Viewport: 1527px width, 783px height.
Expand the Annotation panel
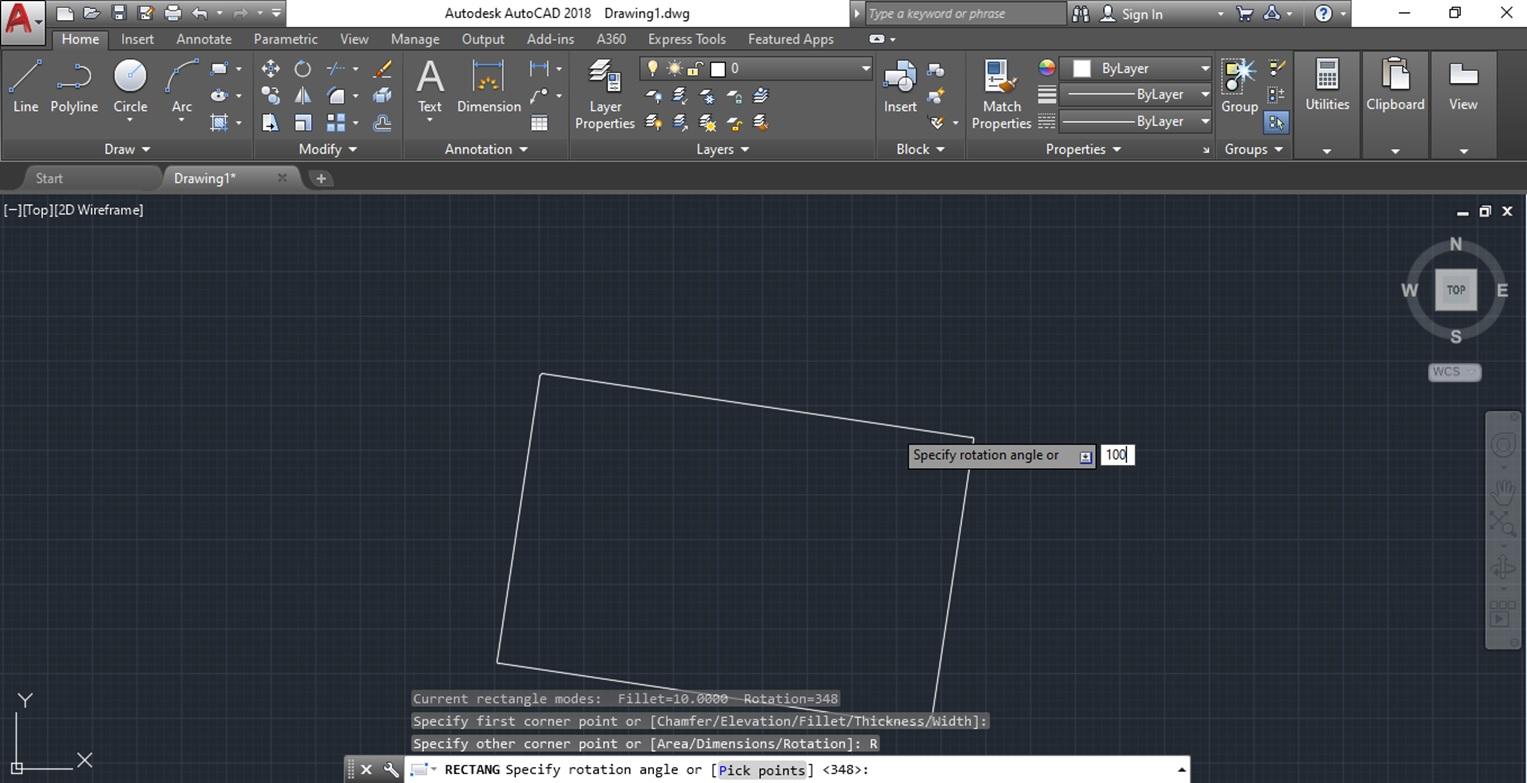[x=486, y=149]
